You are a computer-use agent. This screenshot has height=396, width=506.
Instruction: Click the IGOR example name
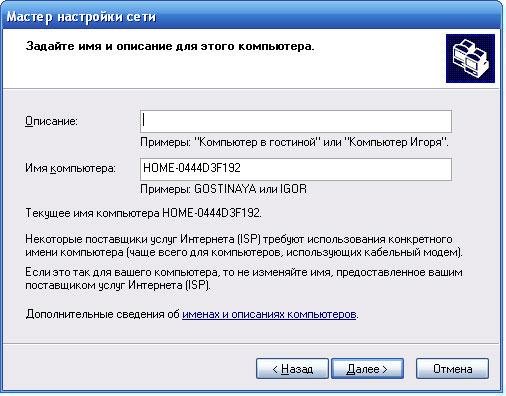[293, 189]
